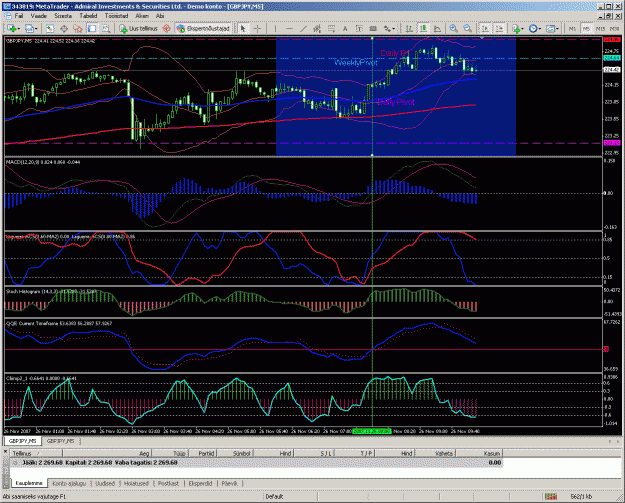The width and height of the screenshot is (625, 503).
Task: Click the 'Uus tellimus' new order button
Action: pos(138,29)
